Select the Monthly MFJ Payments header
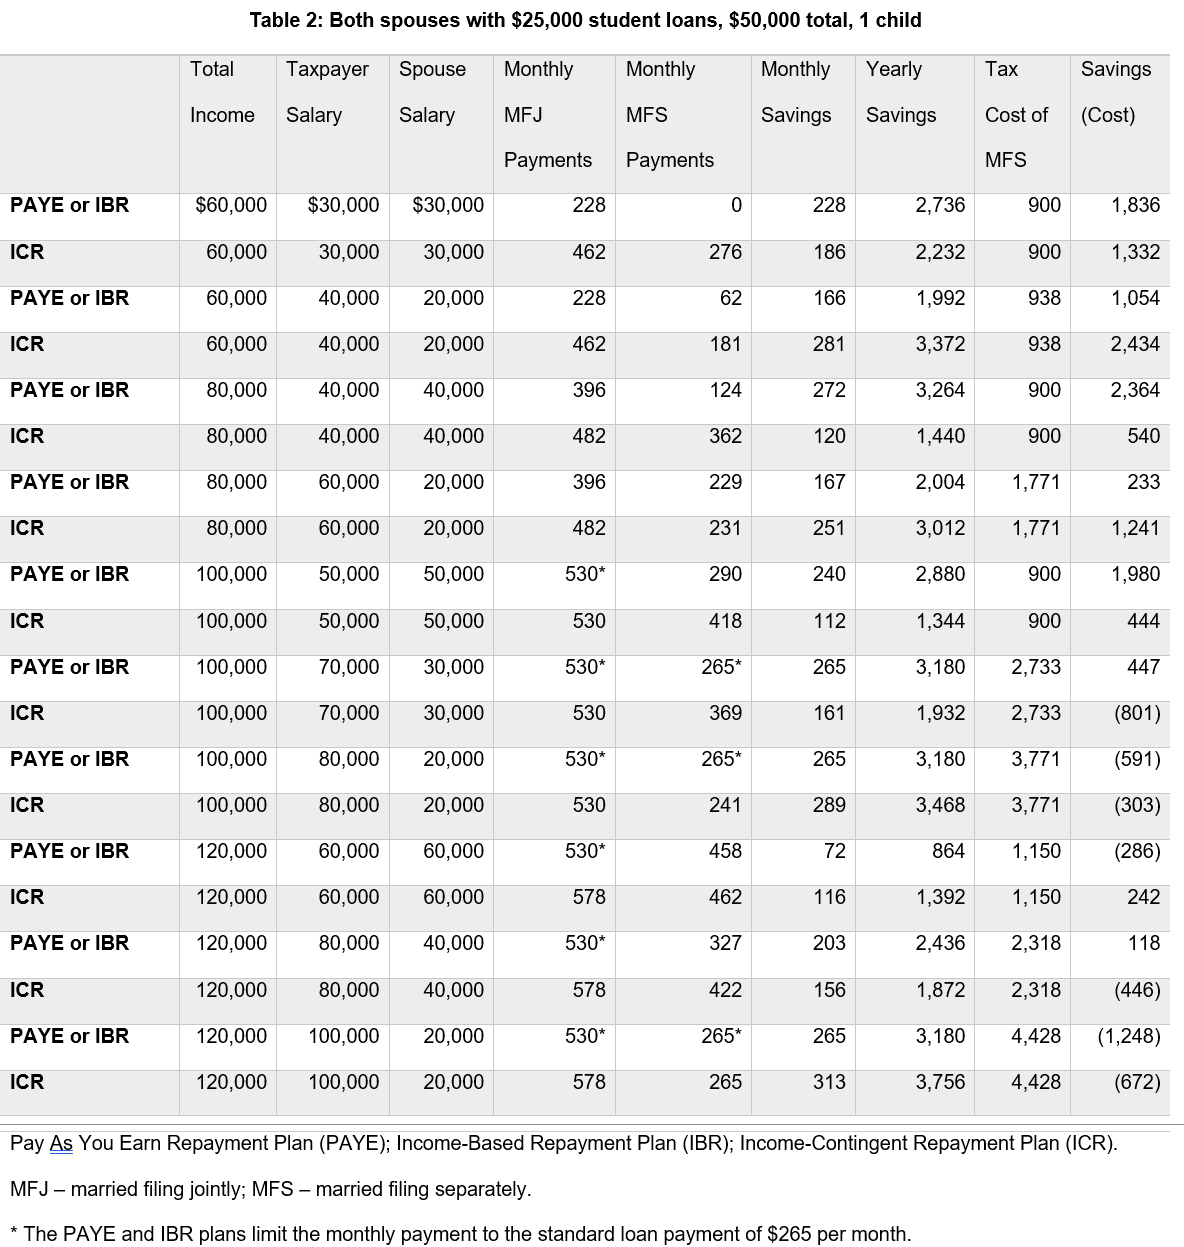1184x1247 pixels. point(547,114)
